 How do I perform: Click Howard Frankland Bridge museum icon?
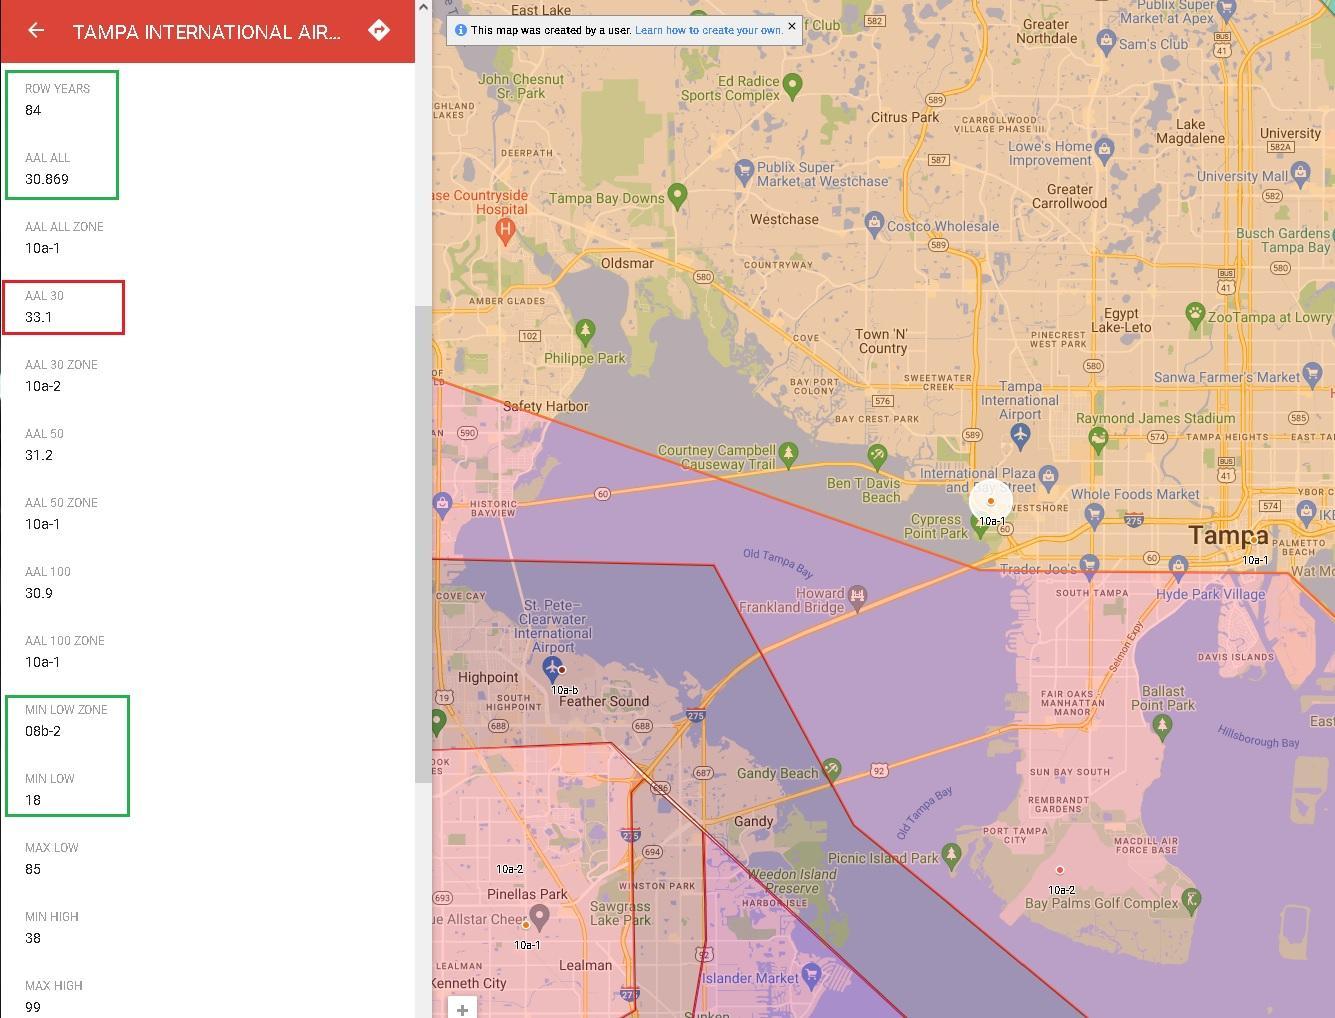(857, 598)
